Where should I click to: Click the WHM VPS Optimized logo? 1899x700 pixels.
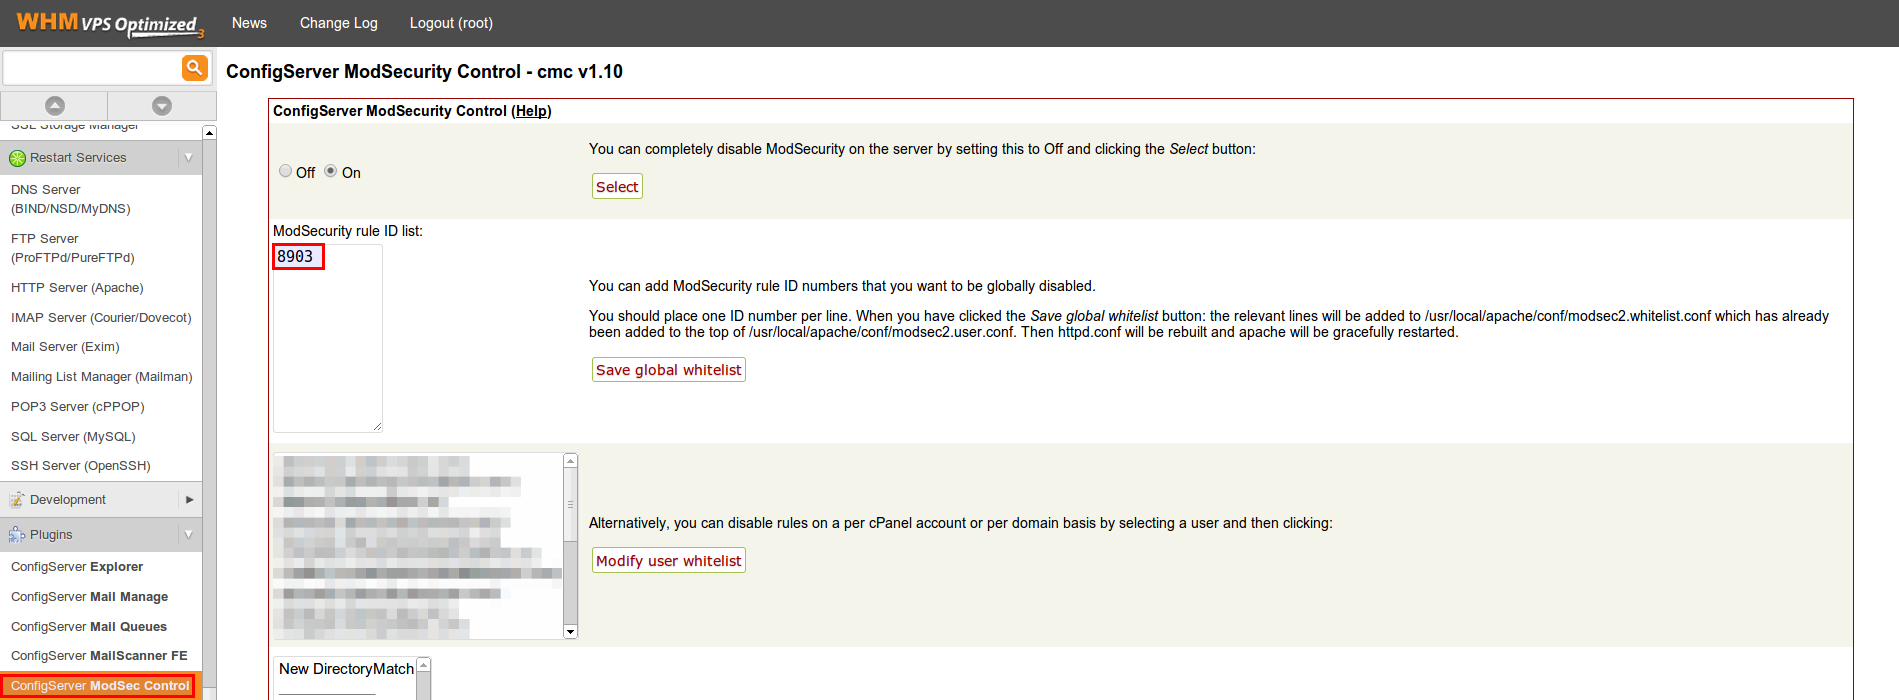tap(110, 23)
